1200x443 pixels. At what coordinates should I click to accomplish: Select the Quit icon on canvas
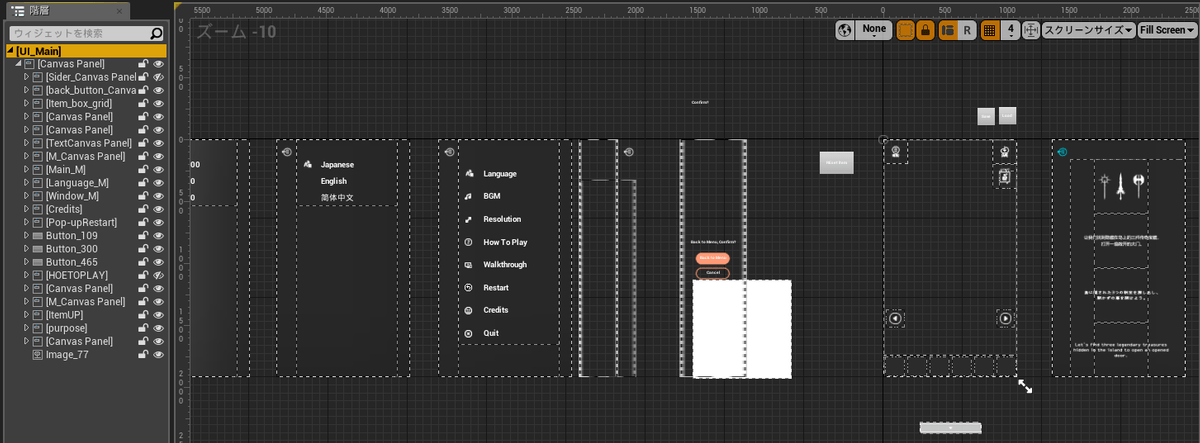tap(468, 333)
